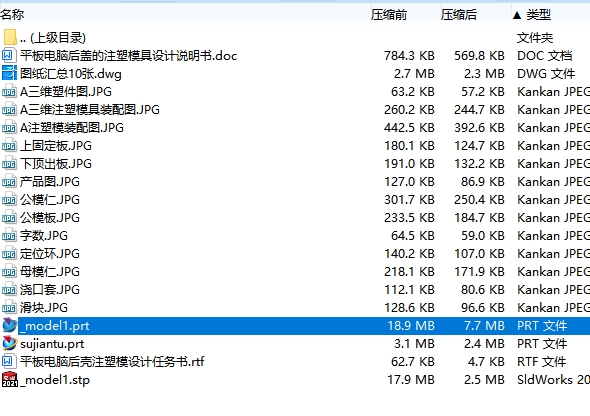Click the parent directory folder icon

click(x=10, y=37)
